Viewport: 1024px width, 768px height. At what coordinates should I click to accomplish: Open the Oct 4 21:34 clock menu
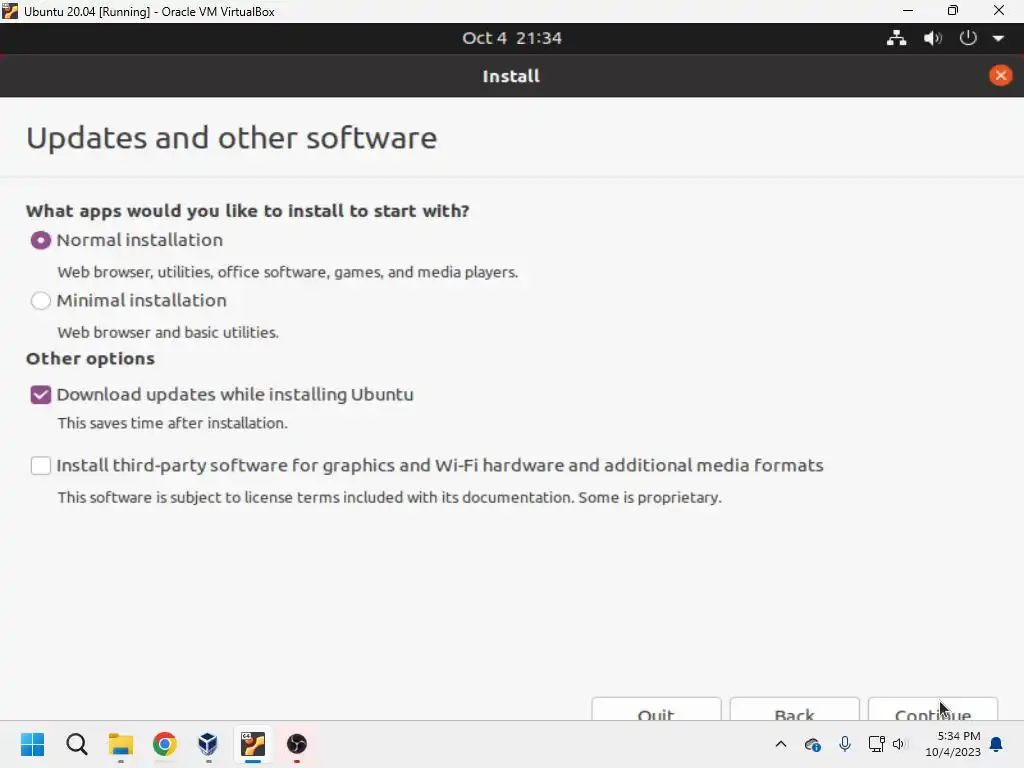[512, 38]
